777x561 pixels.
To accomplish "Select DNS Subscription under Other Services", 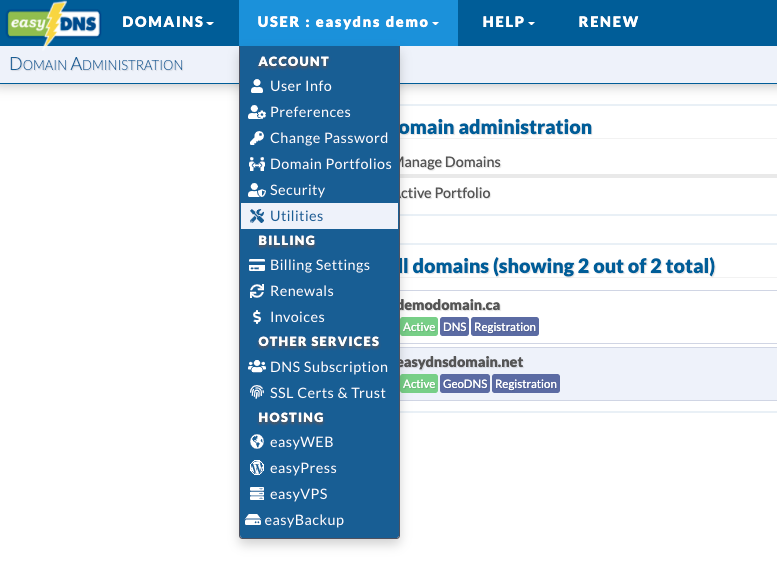I will pos(319,367).
